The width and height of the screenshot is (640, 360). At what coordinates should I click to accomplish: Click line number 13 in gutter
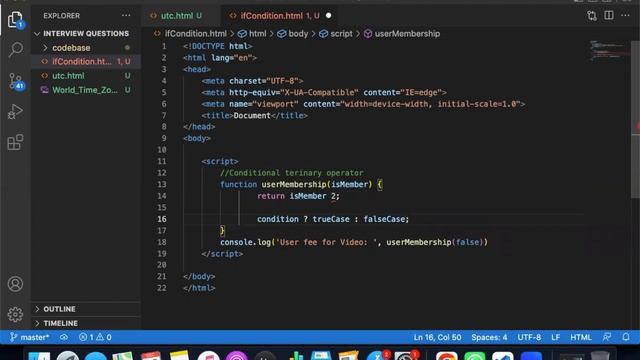point(162,184)
